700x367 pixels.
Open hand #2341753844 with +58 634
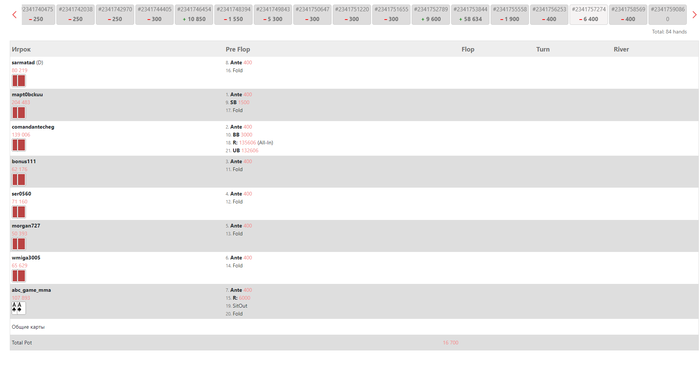[x=470, y=14]
